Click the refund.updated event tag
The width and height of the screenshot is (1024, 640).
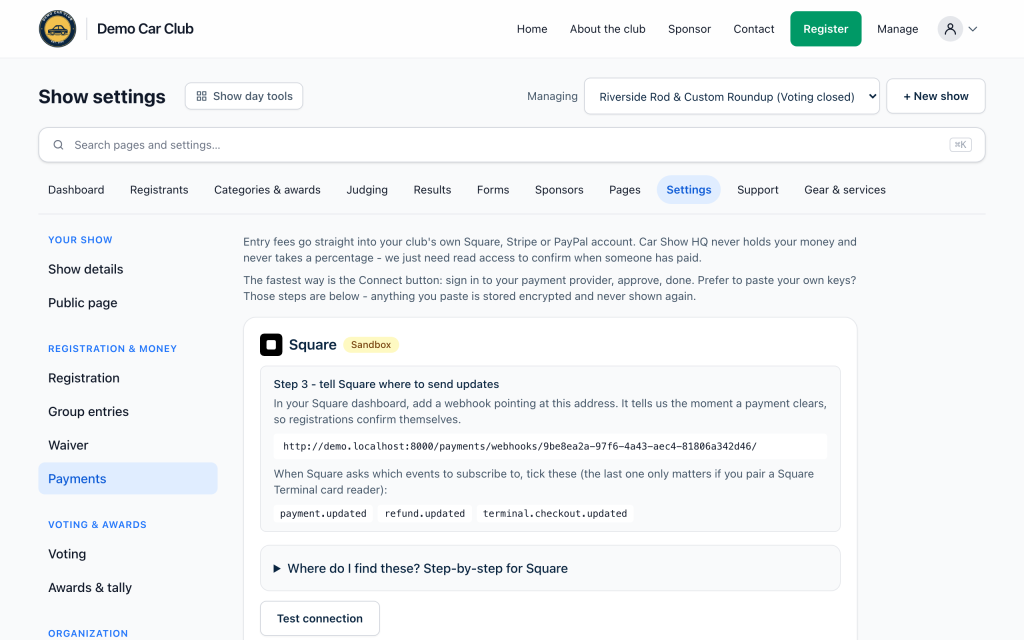[x=424, y=513]
